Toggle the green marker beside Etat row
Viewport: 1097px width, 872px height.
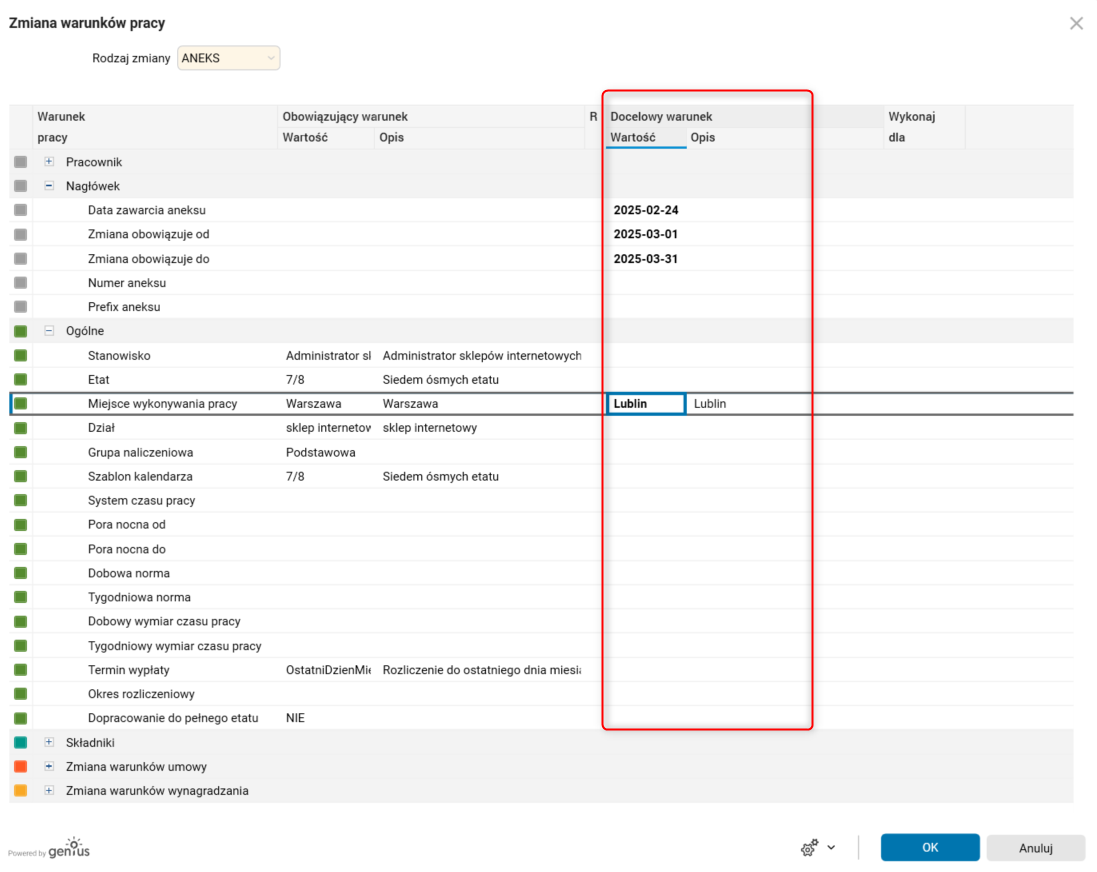(x=21, y=380)
